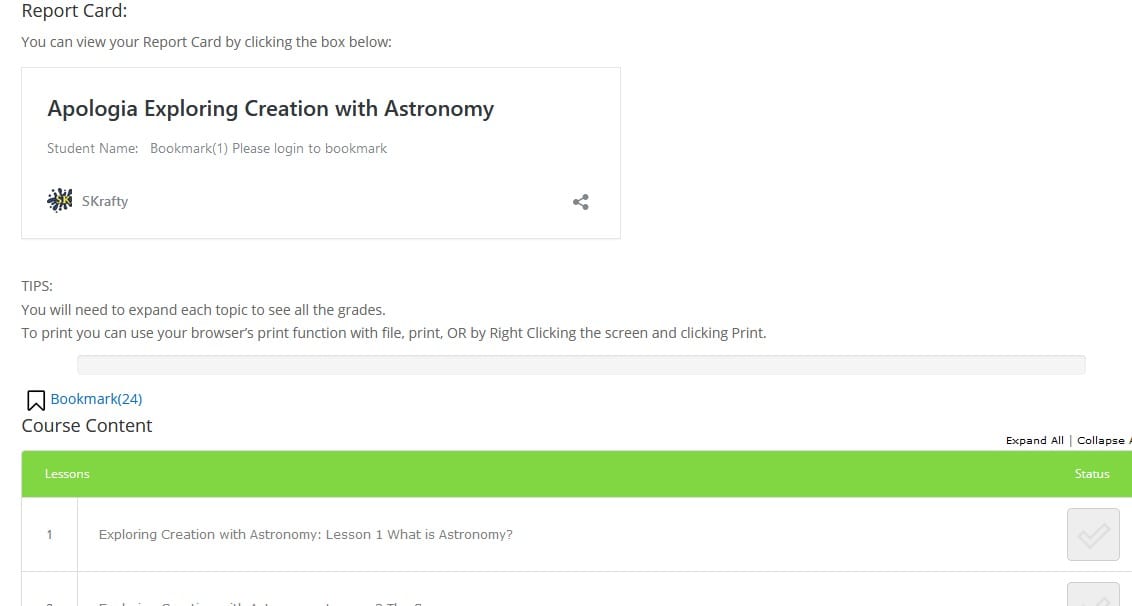
Task: Toggle the partially visible second lesson checkmark
Action: 1092,596
